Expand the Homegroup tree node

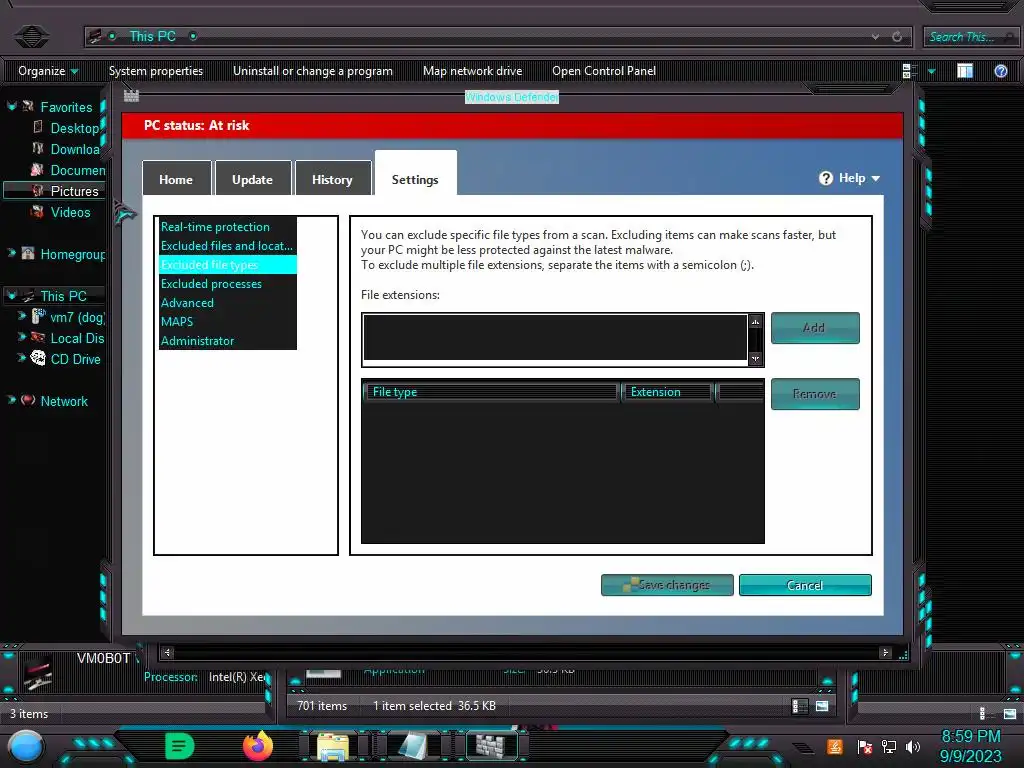click(x=11, y=253)
